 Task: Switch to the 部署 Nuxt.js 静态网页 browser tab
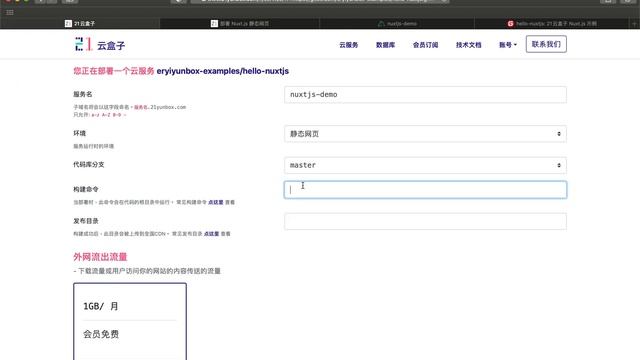pyautogui.click(x=240, y=24)
